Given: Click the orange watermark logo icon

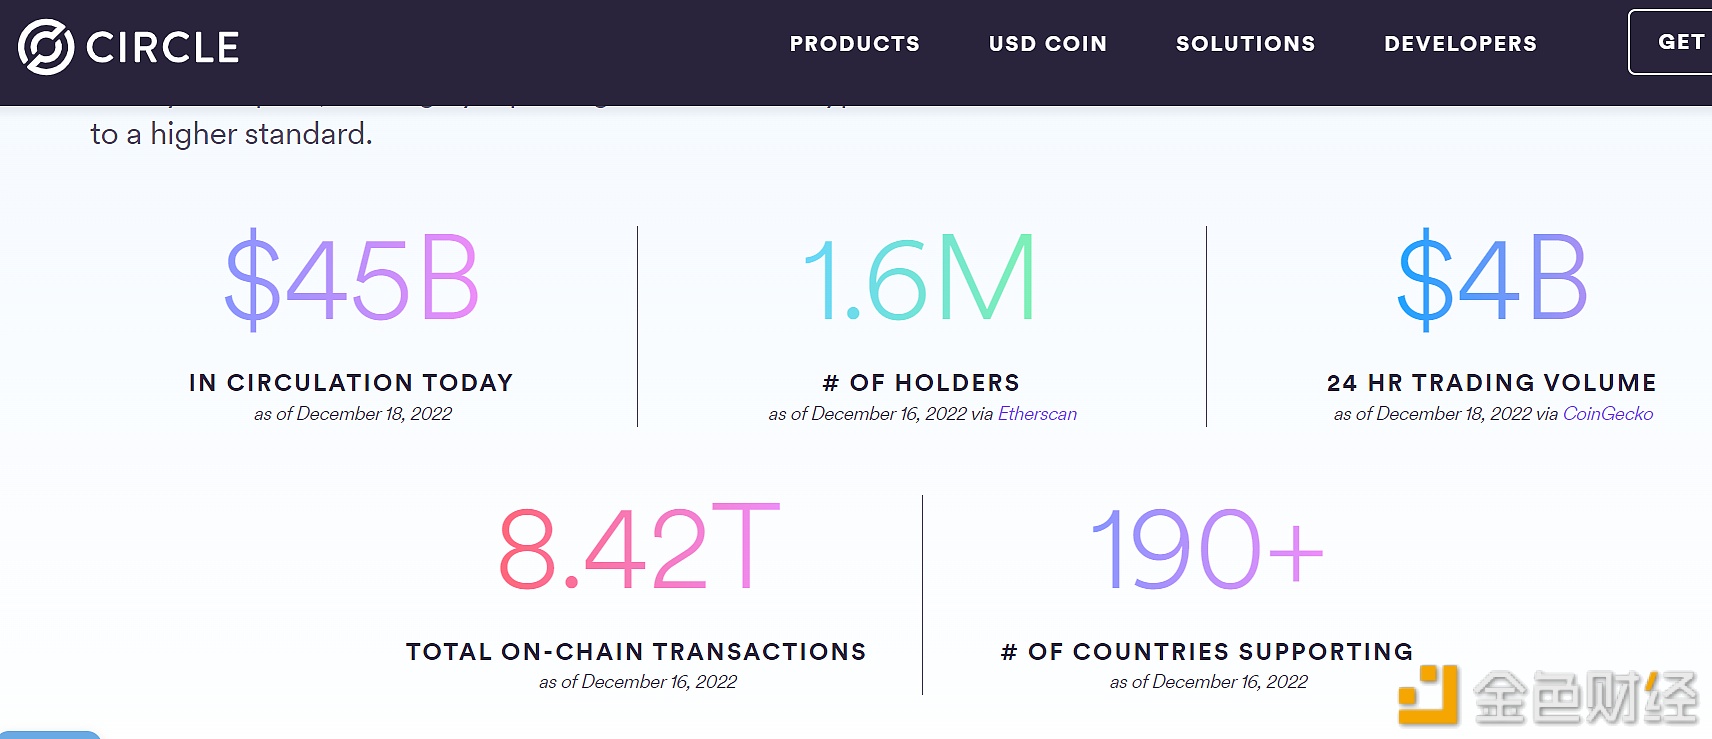Looking at the screenshot, I should point(1428,694).
